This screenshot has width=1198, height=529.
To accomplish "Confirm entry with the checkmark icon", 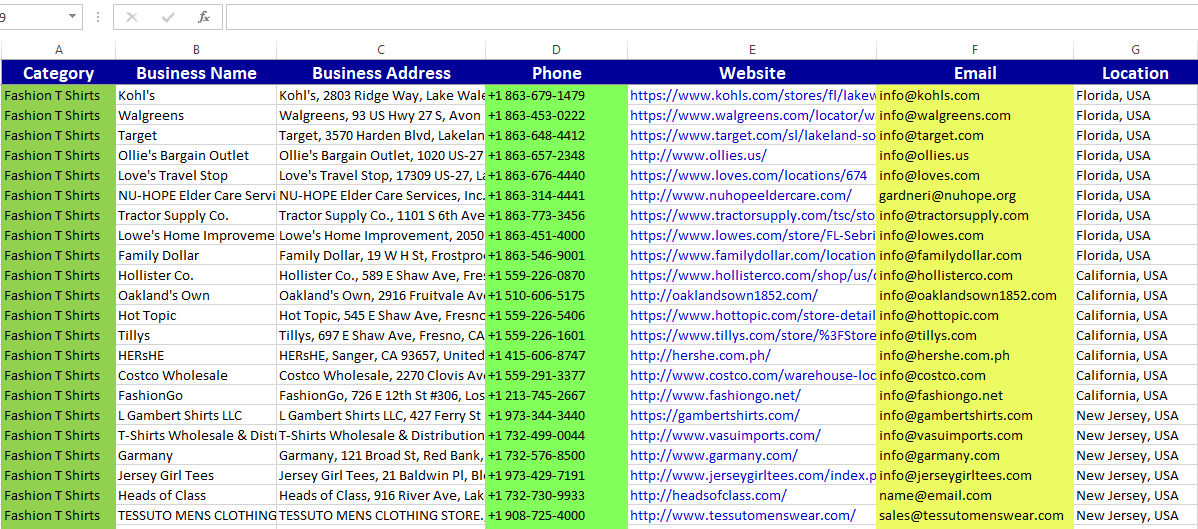I will coord(167,17).
